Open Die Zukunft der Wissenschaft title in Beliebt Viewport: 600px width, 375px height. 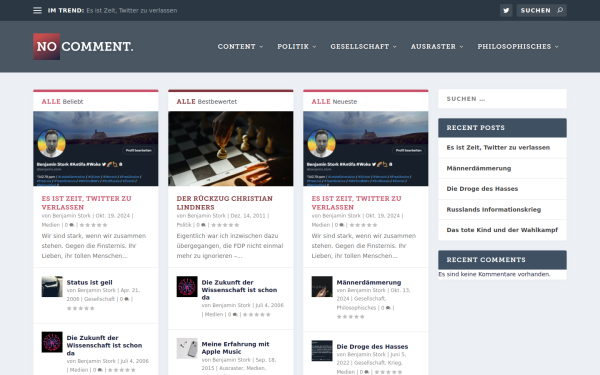104,345
